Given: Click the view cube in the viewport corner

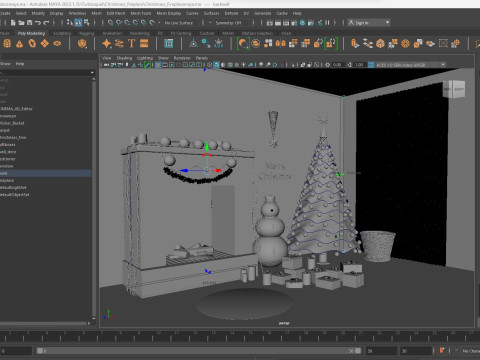Looking at the screenshot, I should point(454,89).
